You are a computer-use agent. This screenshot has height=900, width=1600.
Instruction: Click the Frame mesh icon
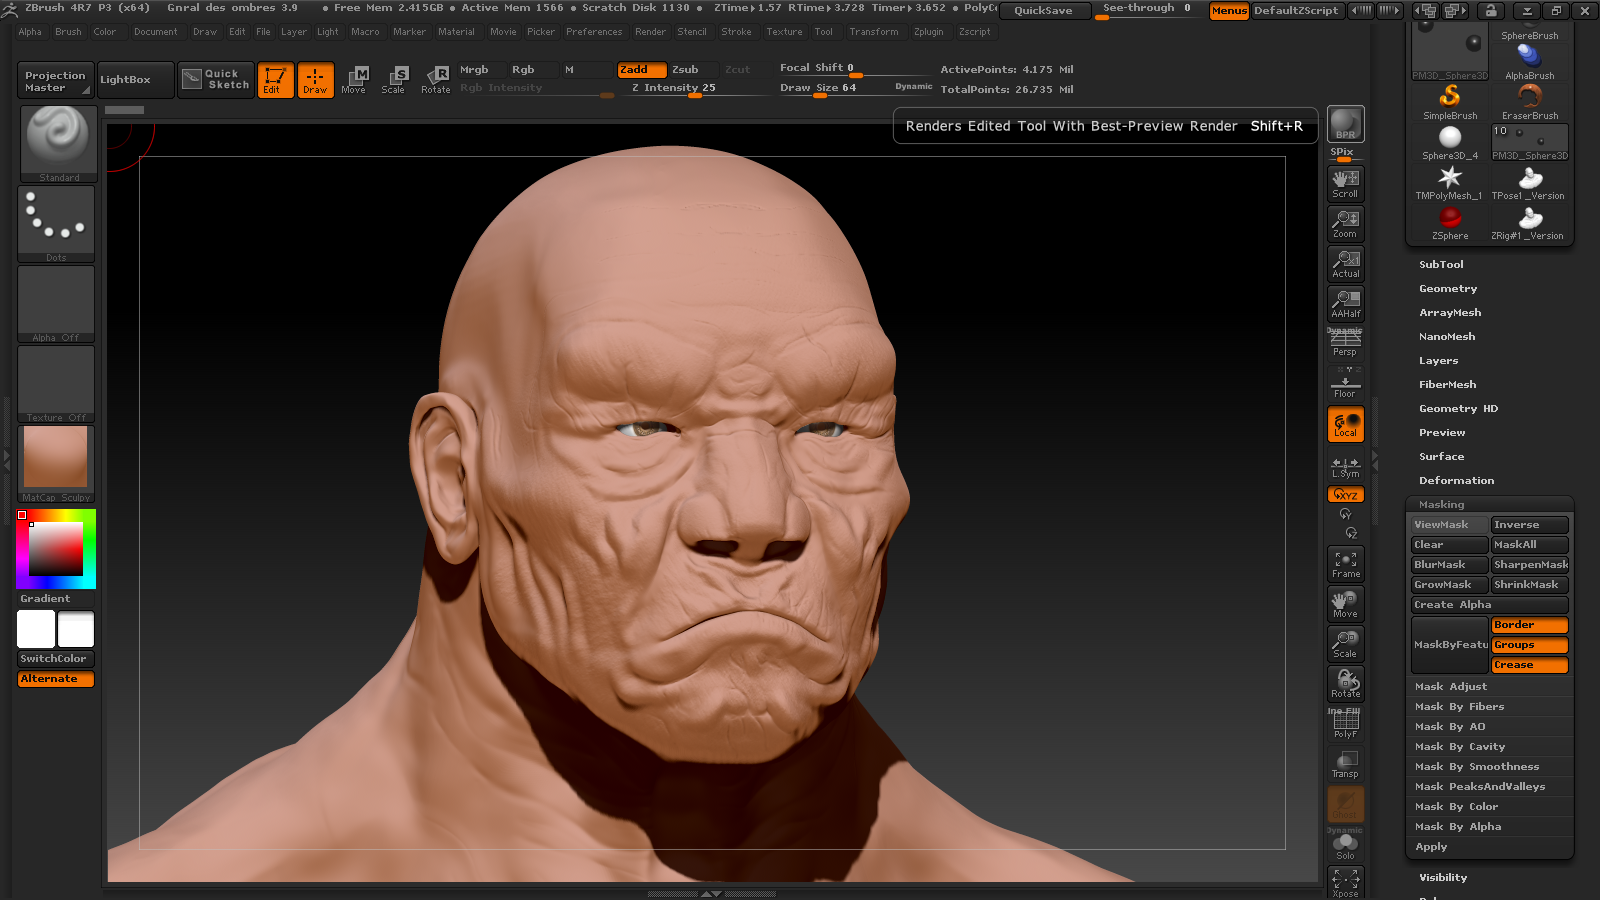(x=1345, y=564)
